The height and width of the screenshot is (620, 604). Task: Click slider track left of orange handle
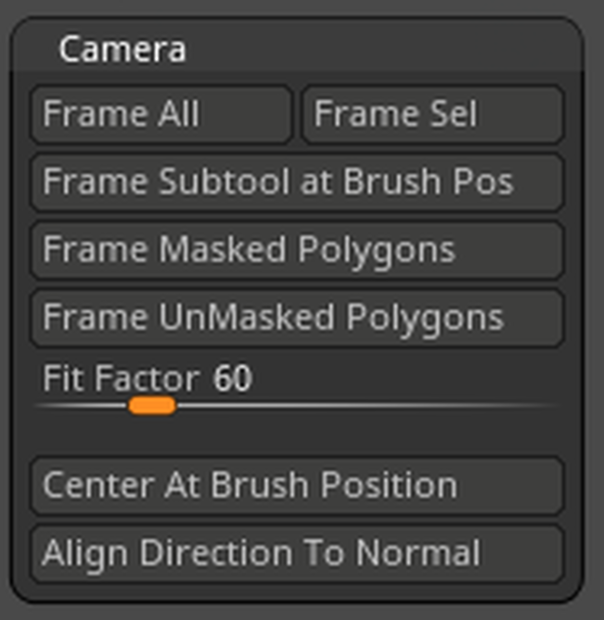81,406
